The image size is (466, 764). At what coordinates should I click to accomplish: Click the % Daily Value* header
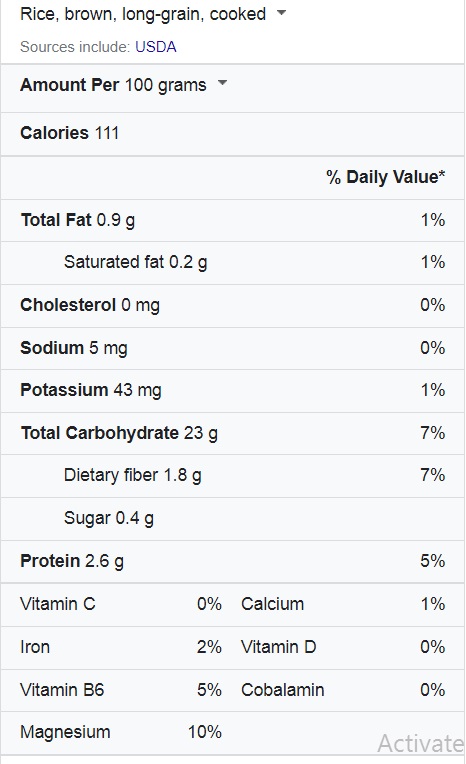pyautogui.click(x=386, y=177)
